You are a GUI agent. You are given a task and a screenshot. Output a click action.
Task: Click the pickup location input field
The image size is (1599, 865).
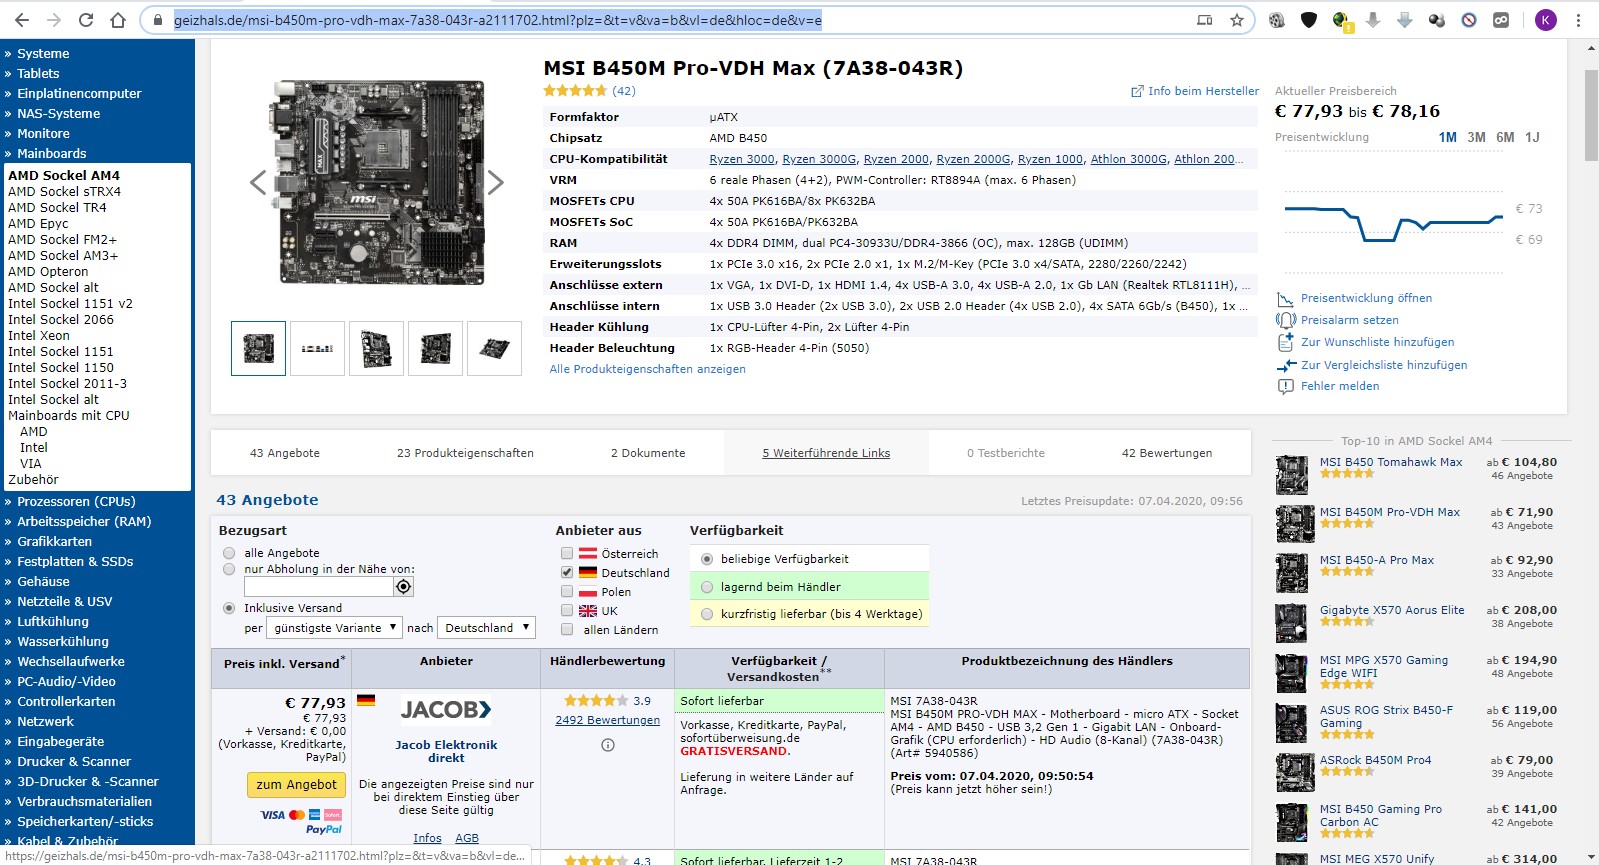318,587
